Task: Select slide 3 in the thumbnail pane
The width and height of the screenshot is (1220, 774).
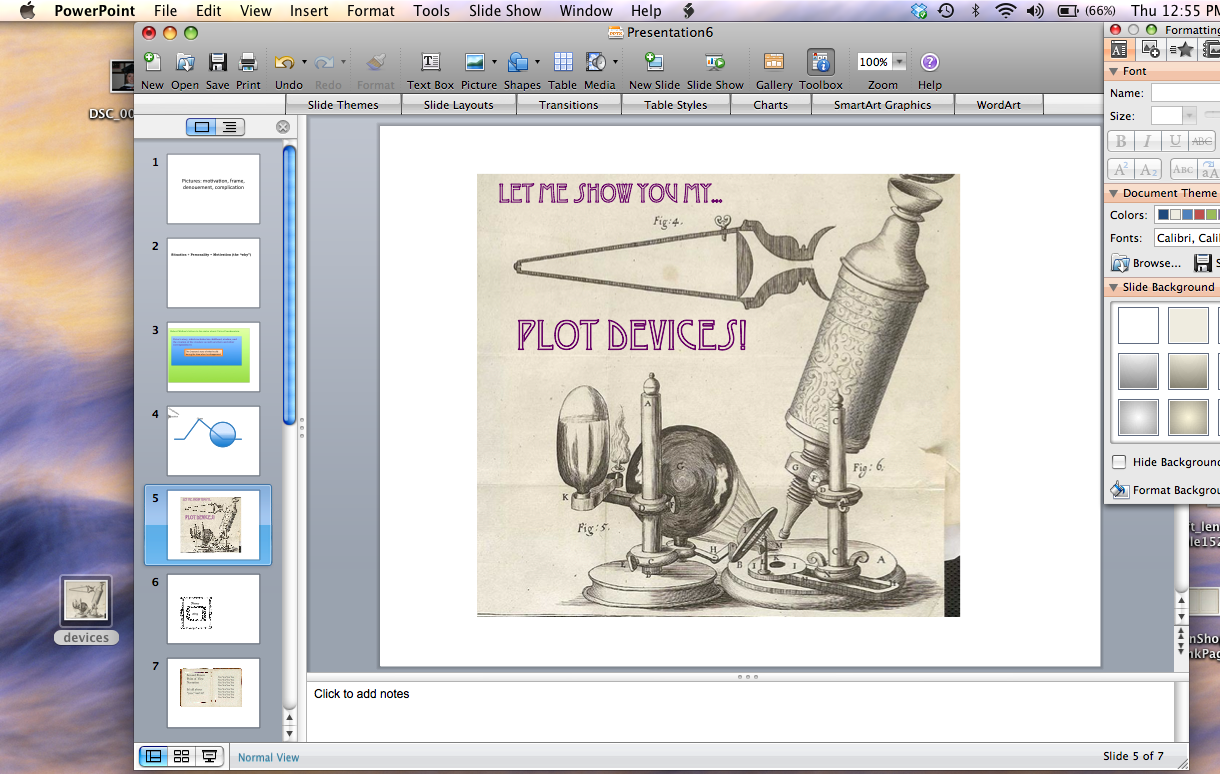Action: (211, 356)
